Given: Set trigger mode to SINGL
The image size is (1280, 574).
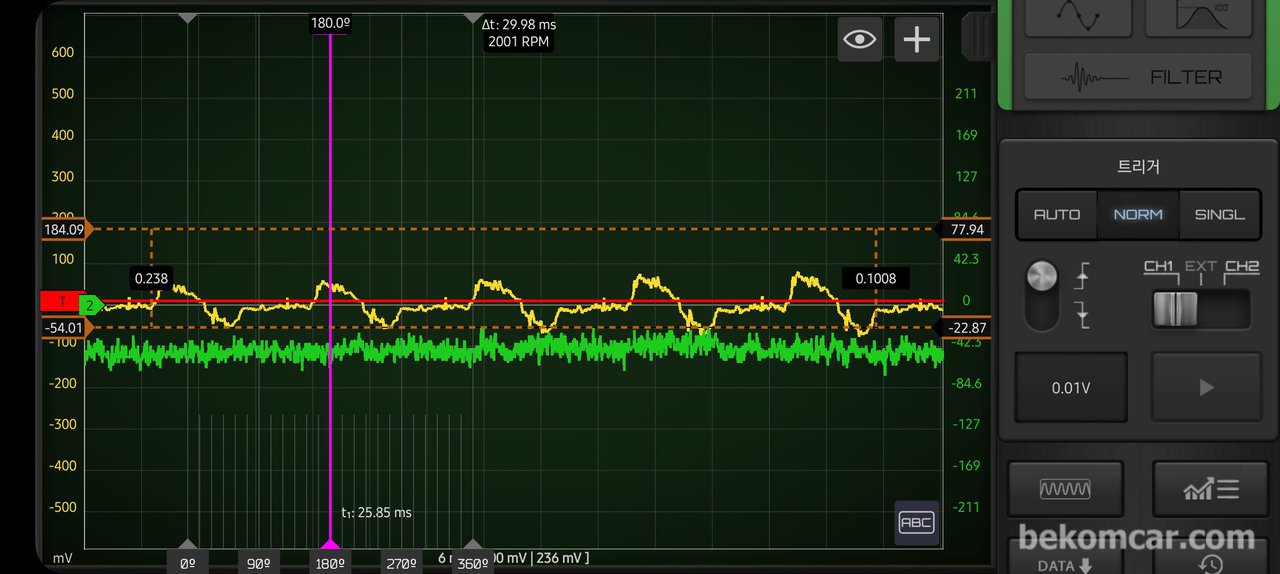Looking at the screenshot, I should (x=1220, y=214).
